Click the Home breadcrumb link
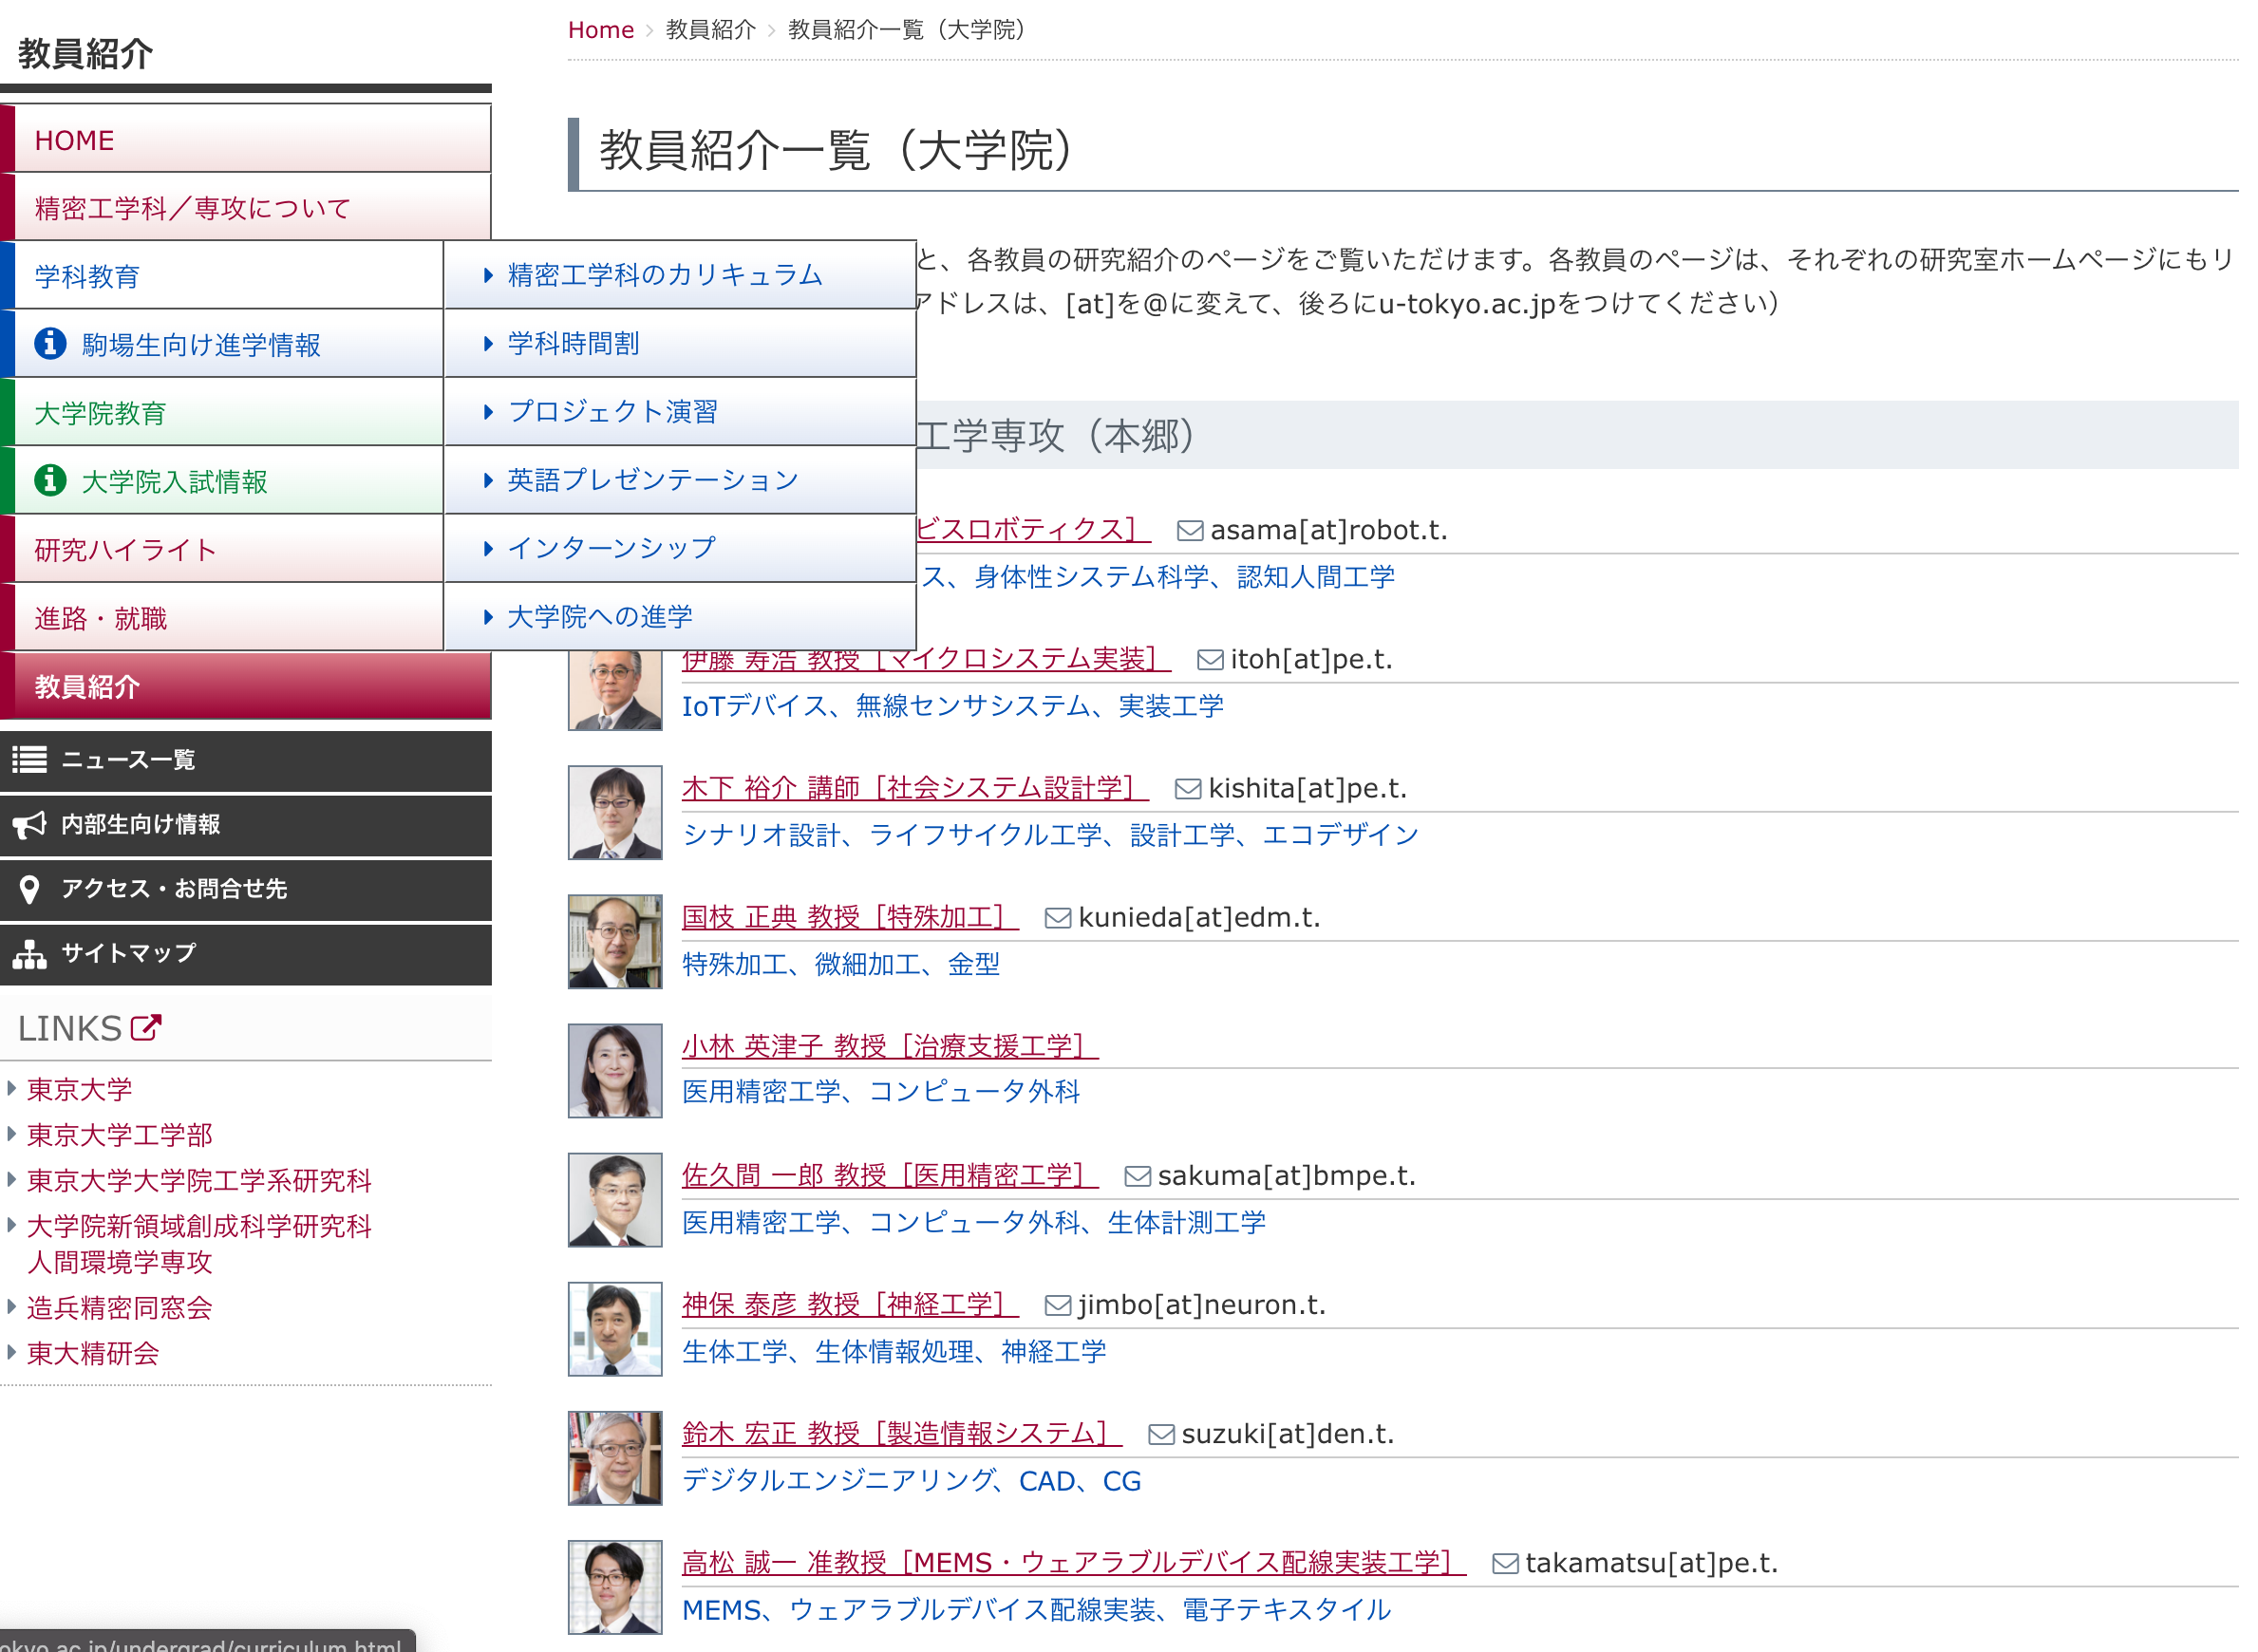The height and width of the screenshot is (1652, 2258). pyautogui.click(x=600, y=30)
